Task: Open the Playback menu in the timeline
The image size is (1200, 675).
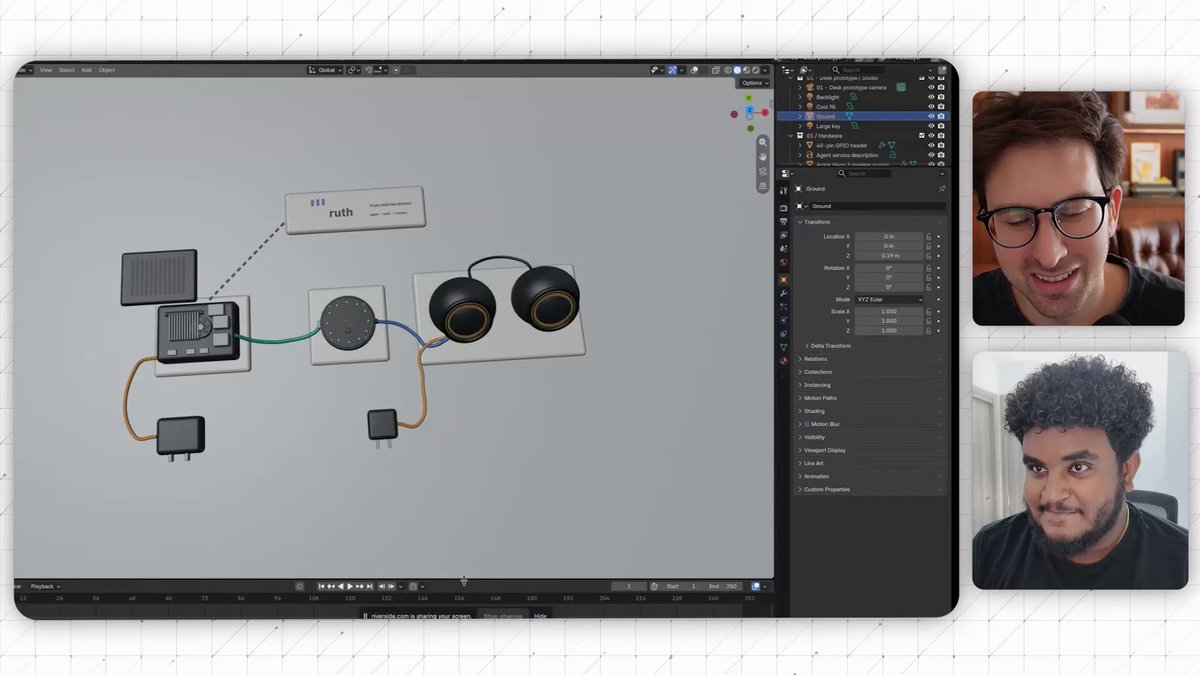Action: [x=44, y=586]
